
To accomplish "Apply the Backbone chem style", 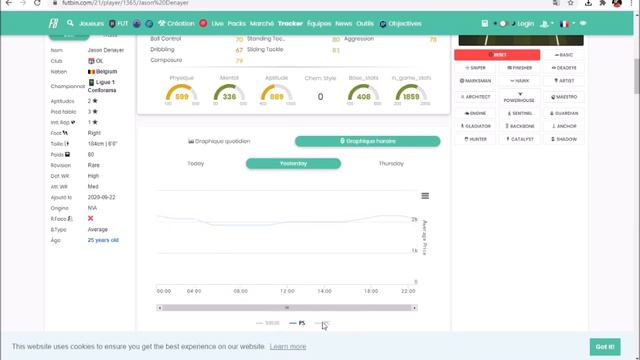I will [x=520, y=126].
